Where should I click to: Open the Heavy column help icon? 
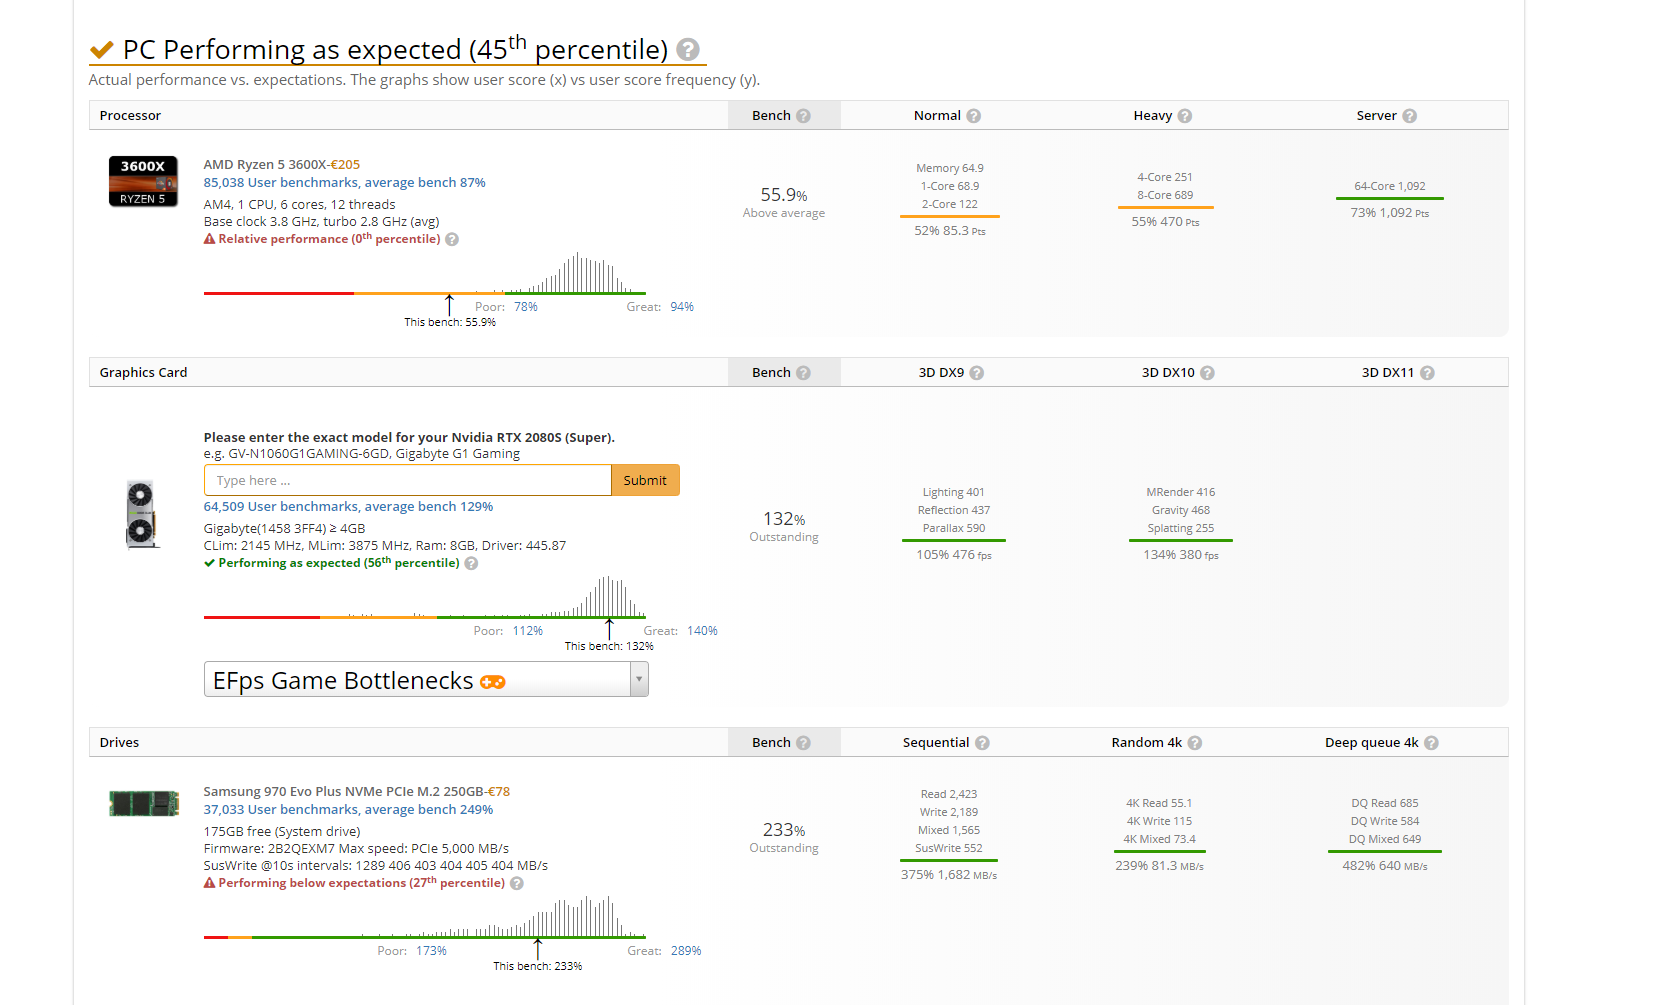1185,116
